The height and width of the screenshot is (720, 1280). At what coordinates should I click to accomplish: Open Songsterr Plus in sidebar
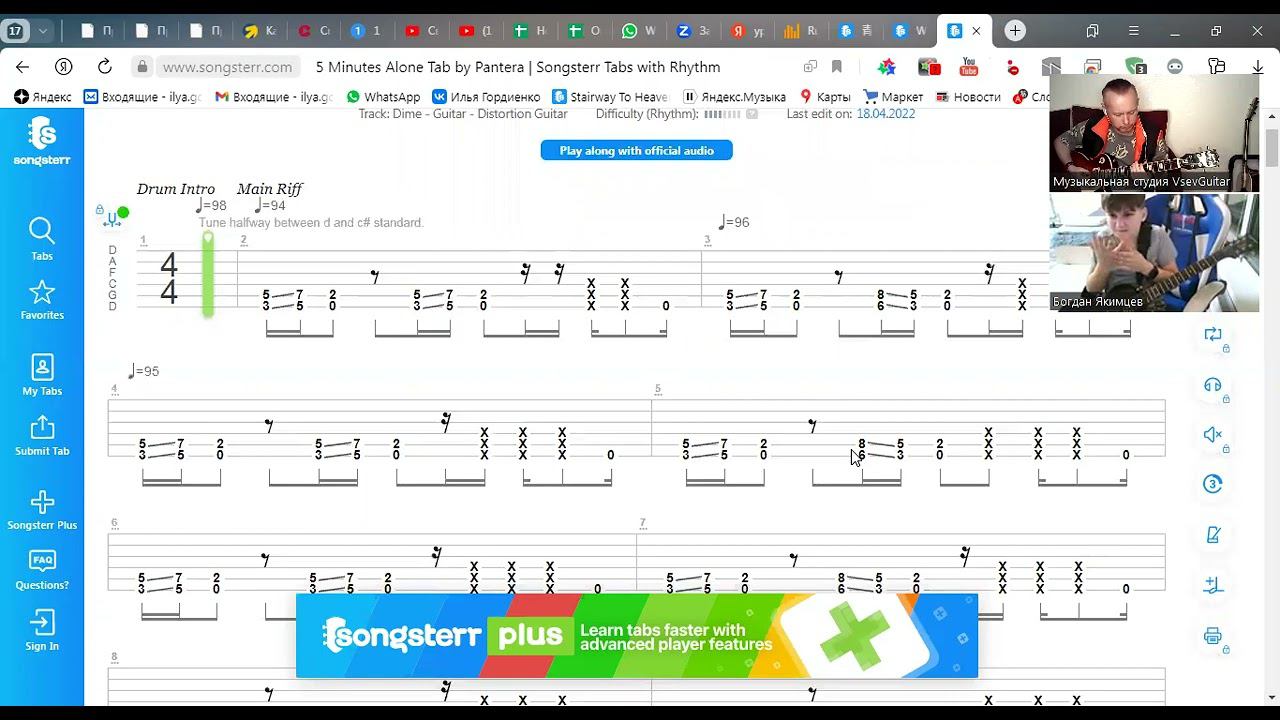pos(42,510)
